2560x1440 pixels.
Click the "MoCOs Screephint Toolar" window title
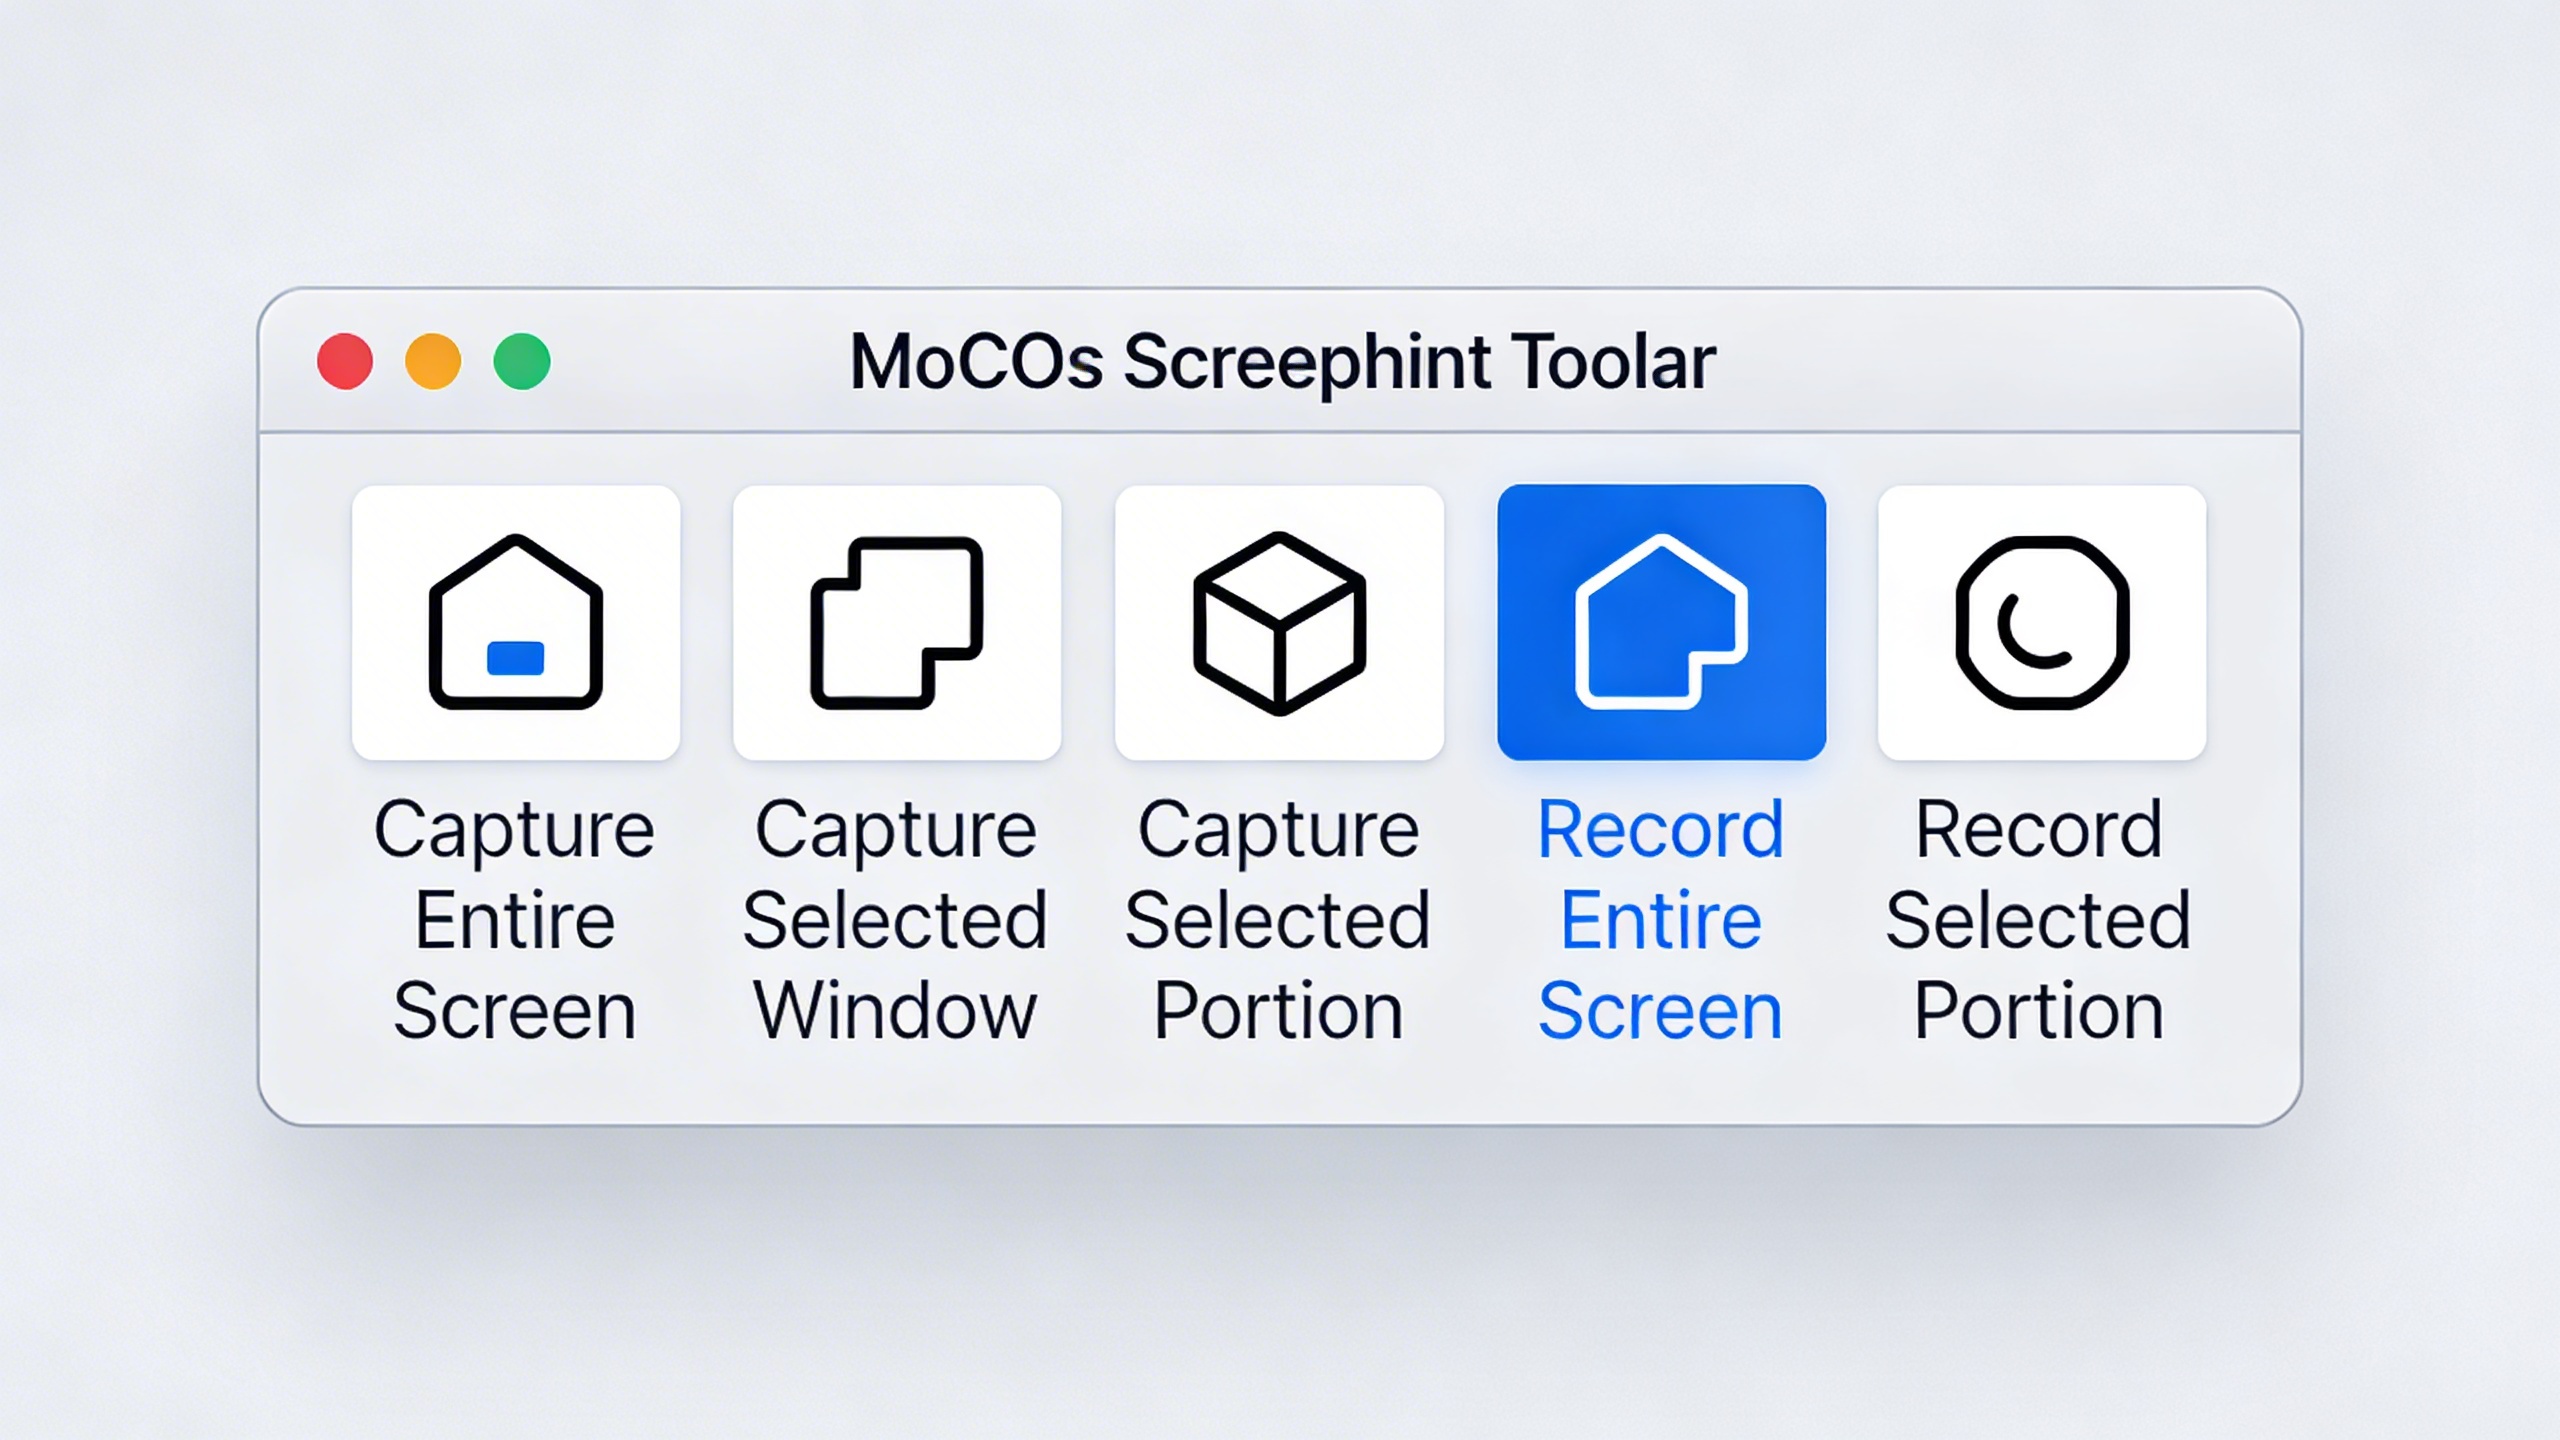tap(1282, 362)
